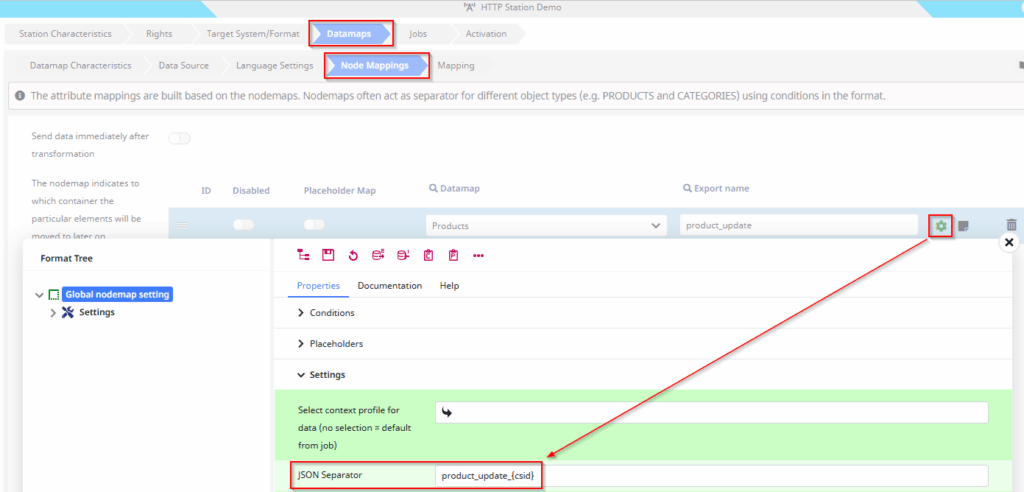Toggle Placeholder Map switch for Products row
This screenshot has width=1024, height=492.
(x=314, y=225)
